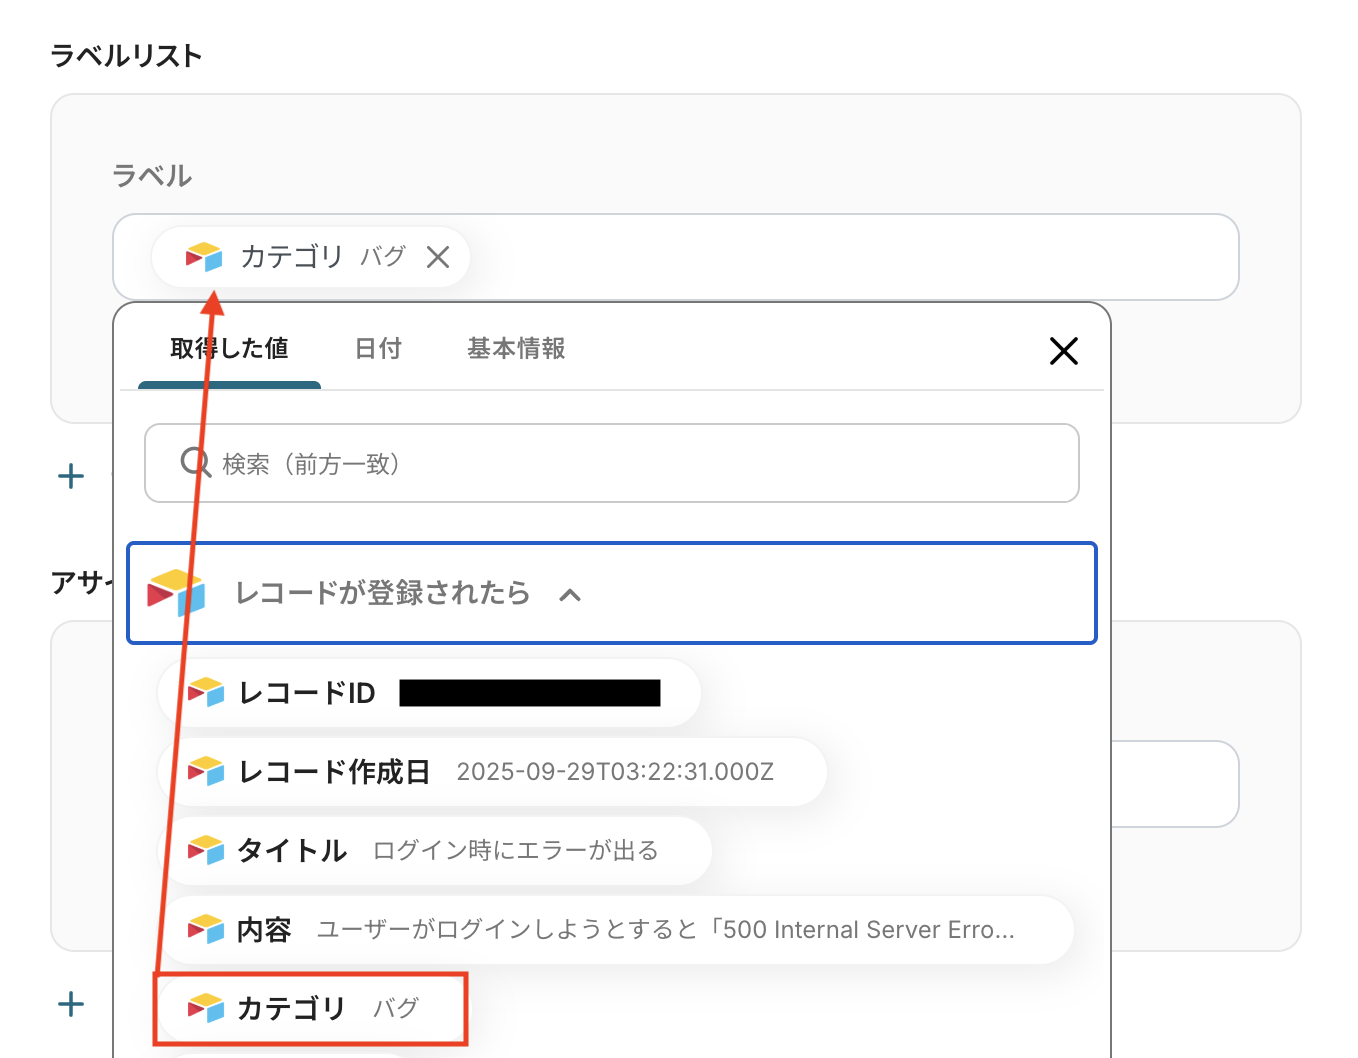The image size is (1358, 1058).
Task: Insert the カテゴリ バグ value from list
Action: 310,1008
